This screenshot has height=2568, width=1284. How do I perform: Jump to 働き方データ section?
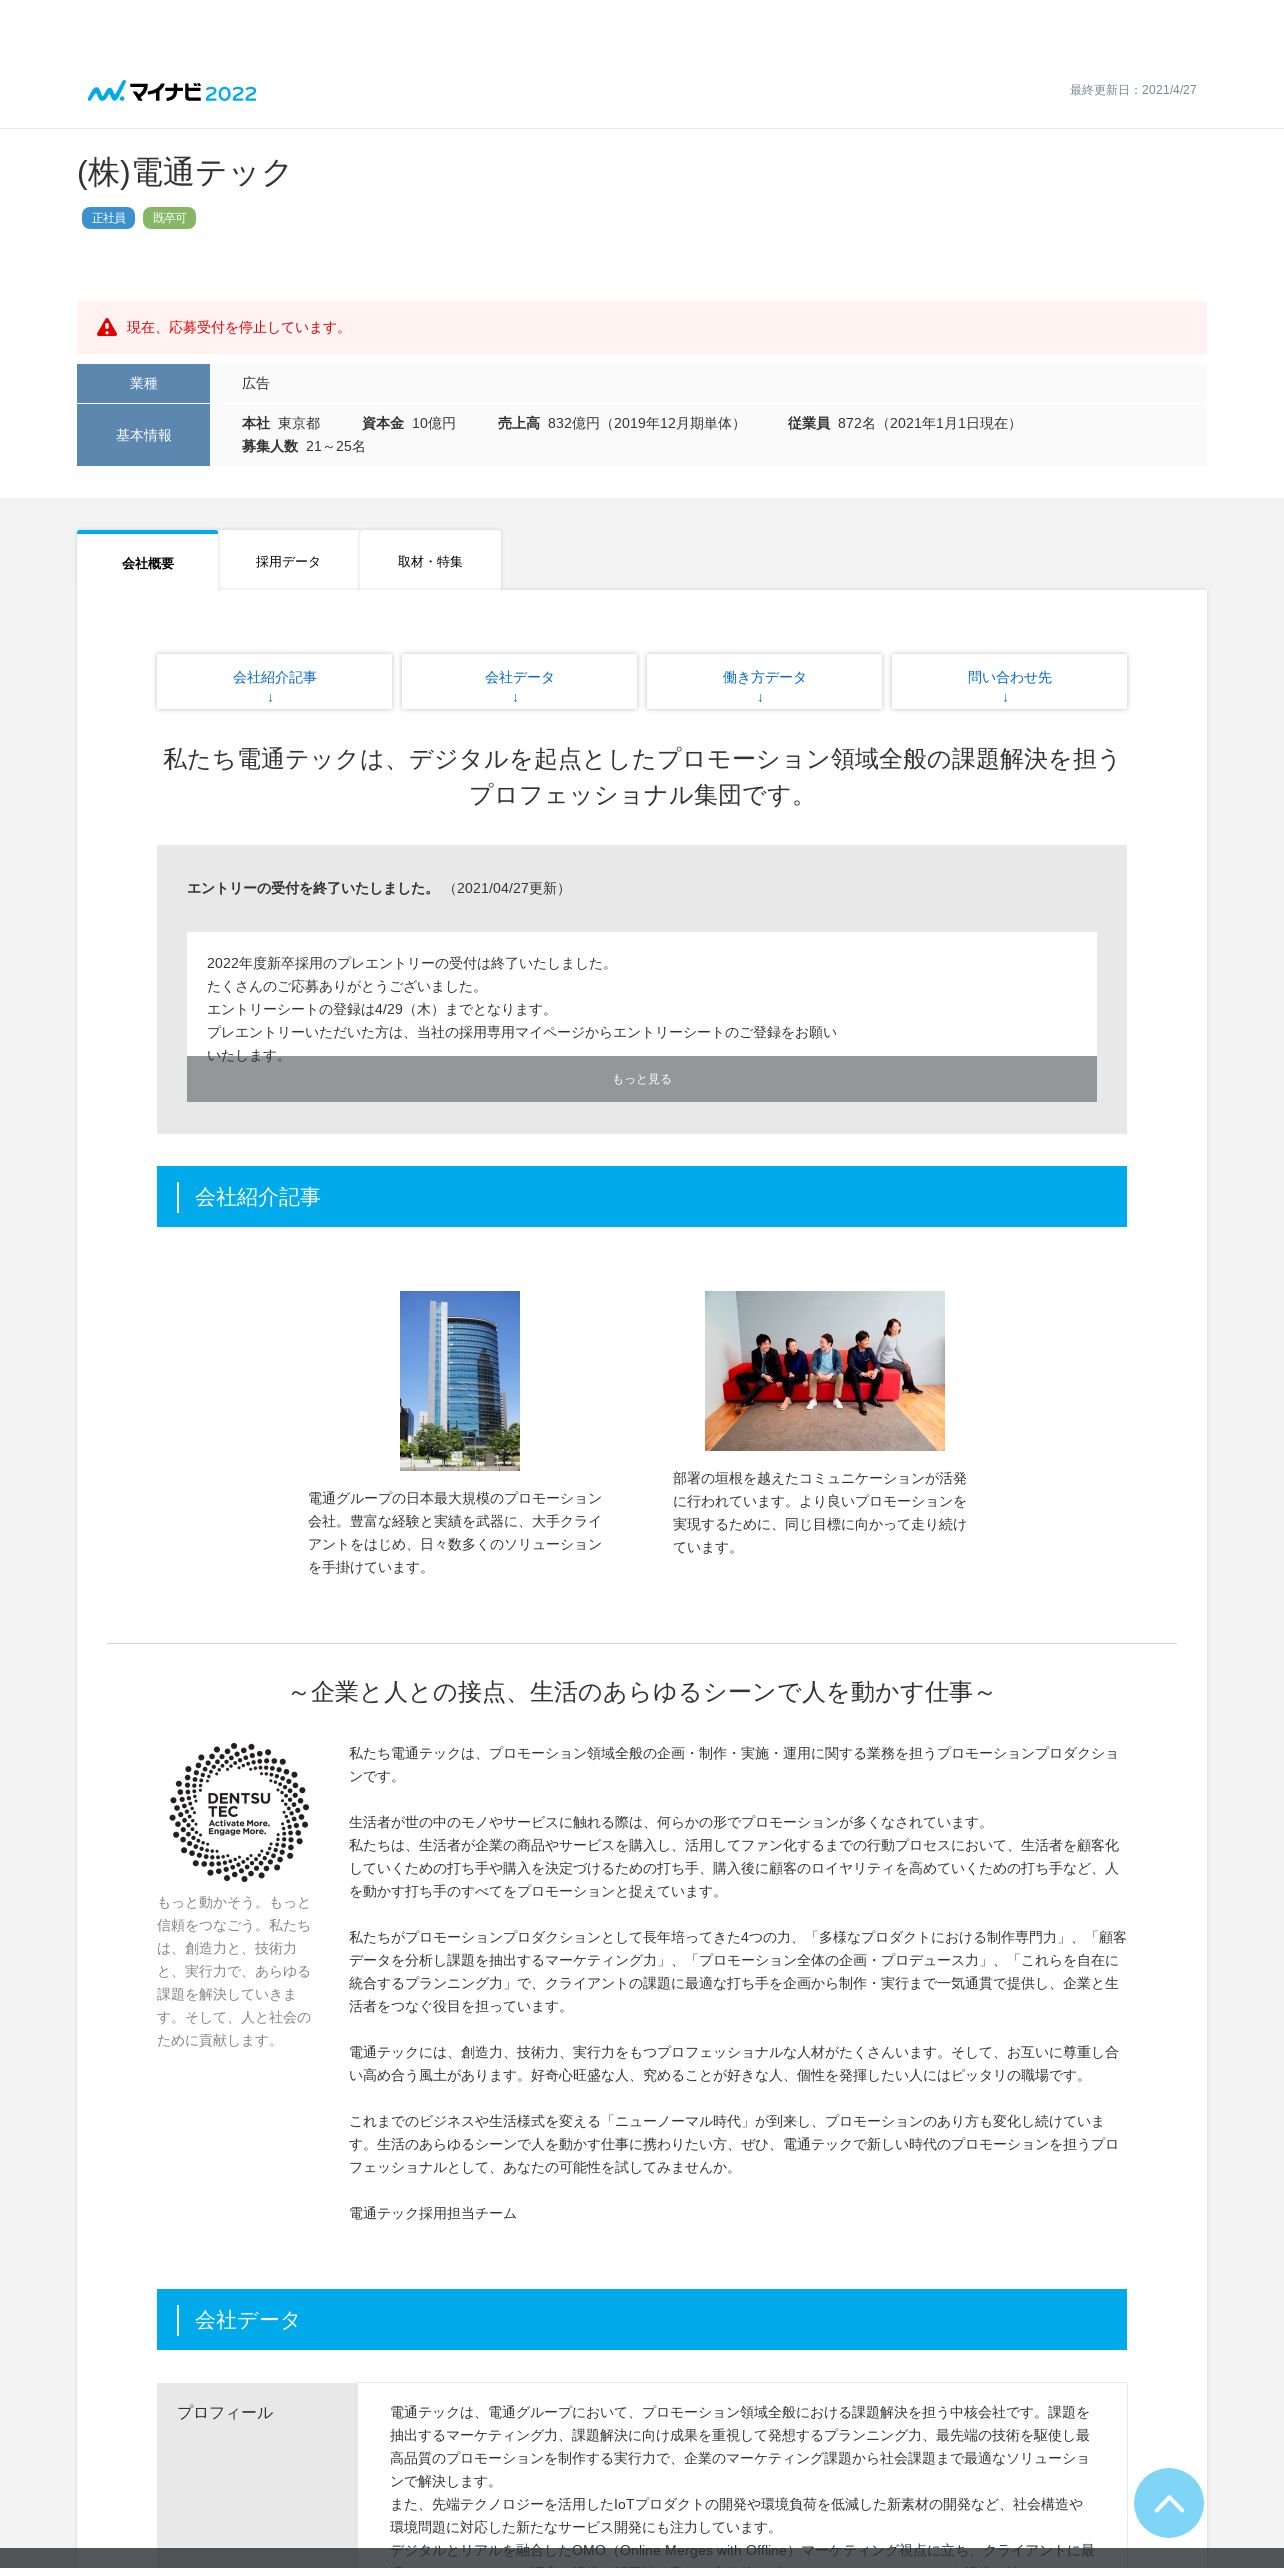click(x=764, y=682)
